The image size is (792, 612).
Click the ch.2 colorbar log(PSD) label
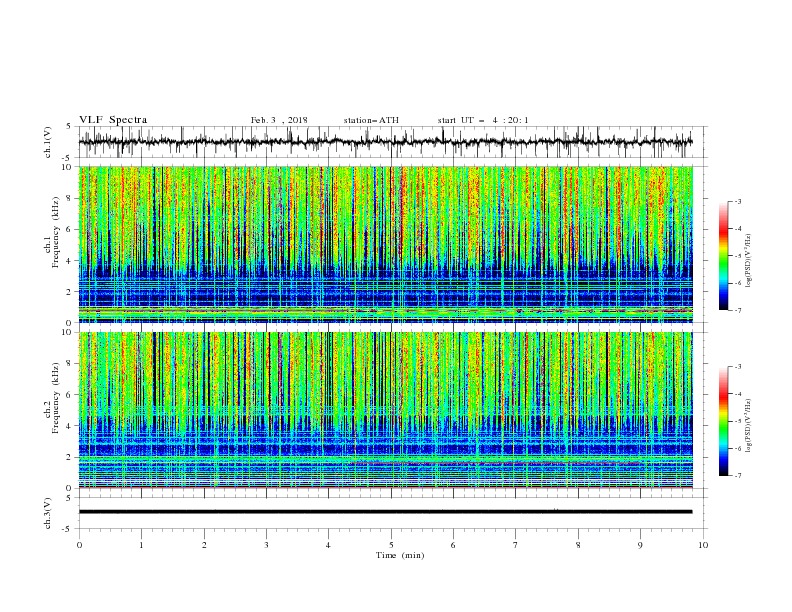[749, 426]
